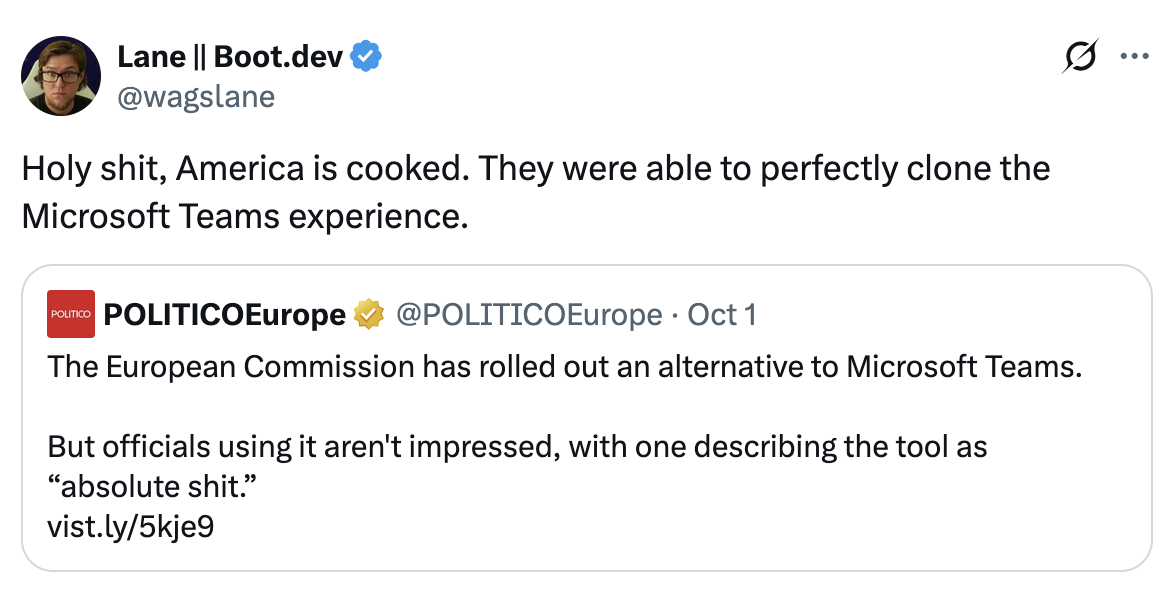1174x598 pixels.
Task: Click the "Holy shit, America is cooked" line
Action: [x=535, y=168]
